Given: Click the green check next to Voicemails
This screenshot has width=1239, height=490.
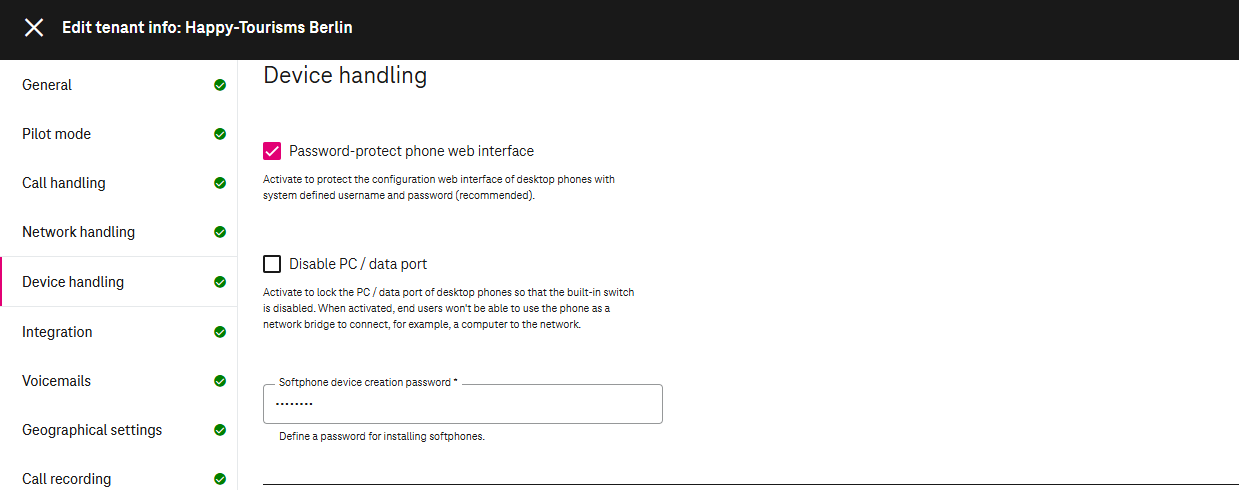Looking at the screenshot, I should coord(220,381).
